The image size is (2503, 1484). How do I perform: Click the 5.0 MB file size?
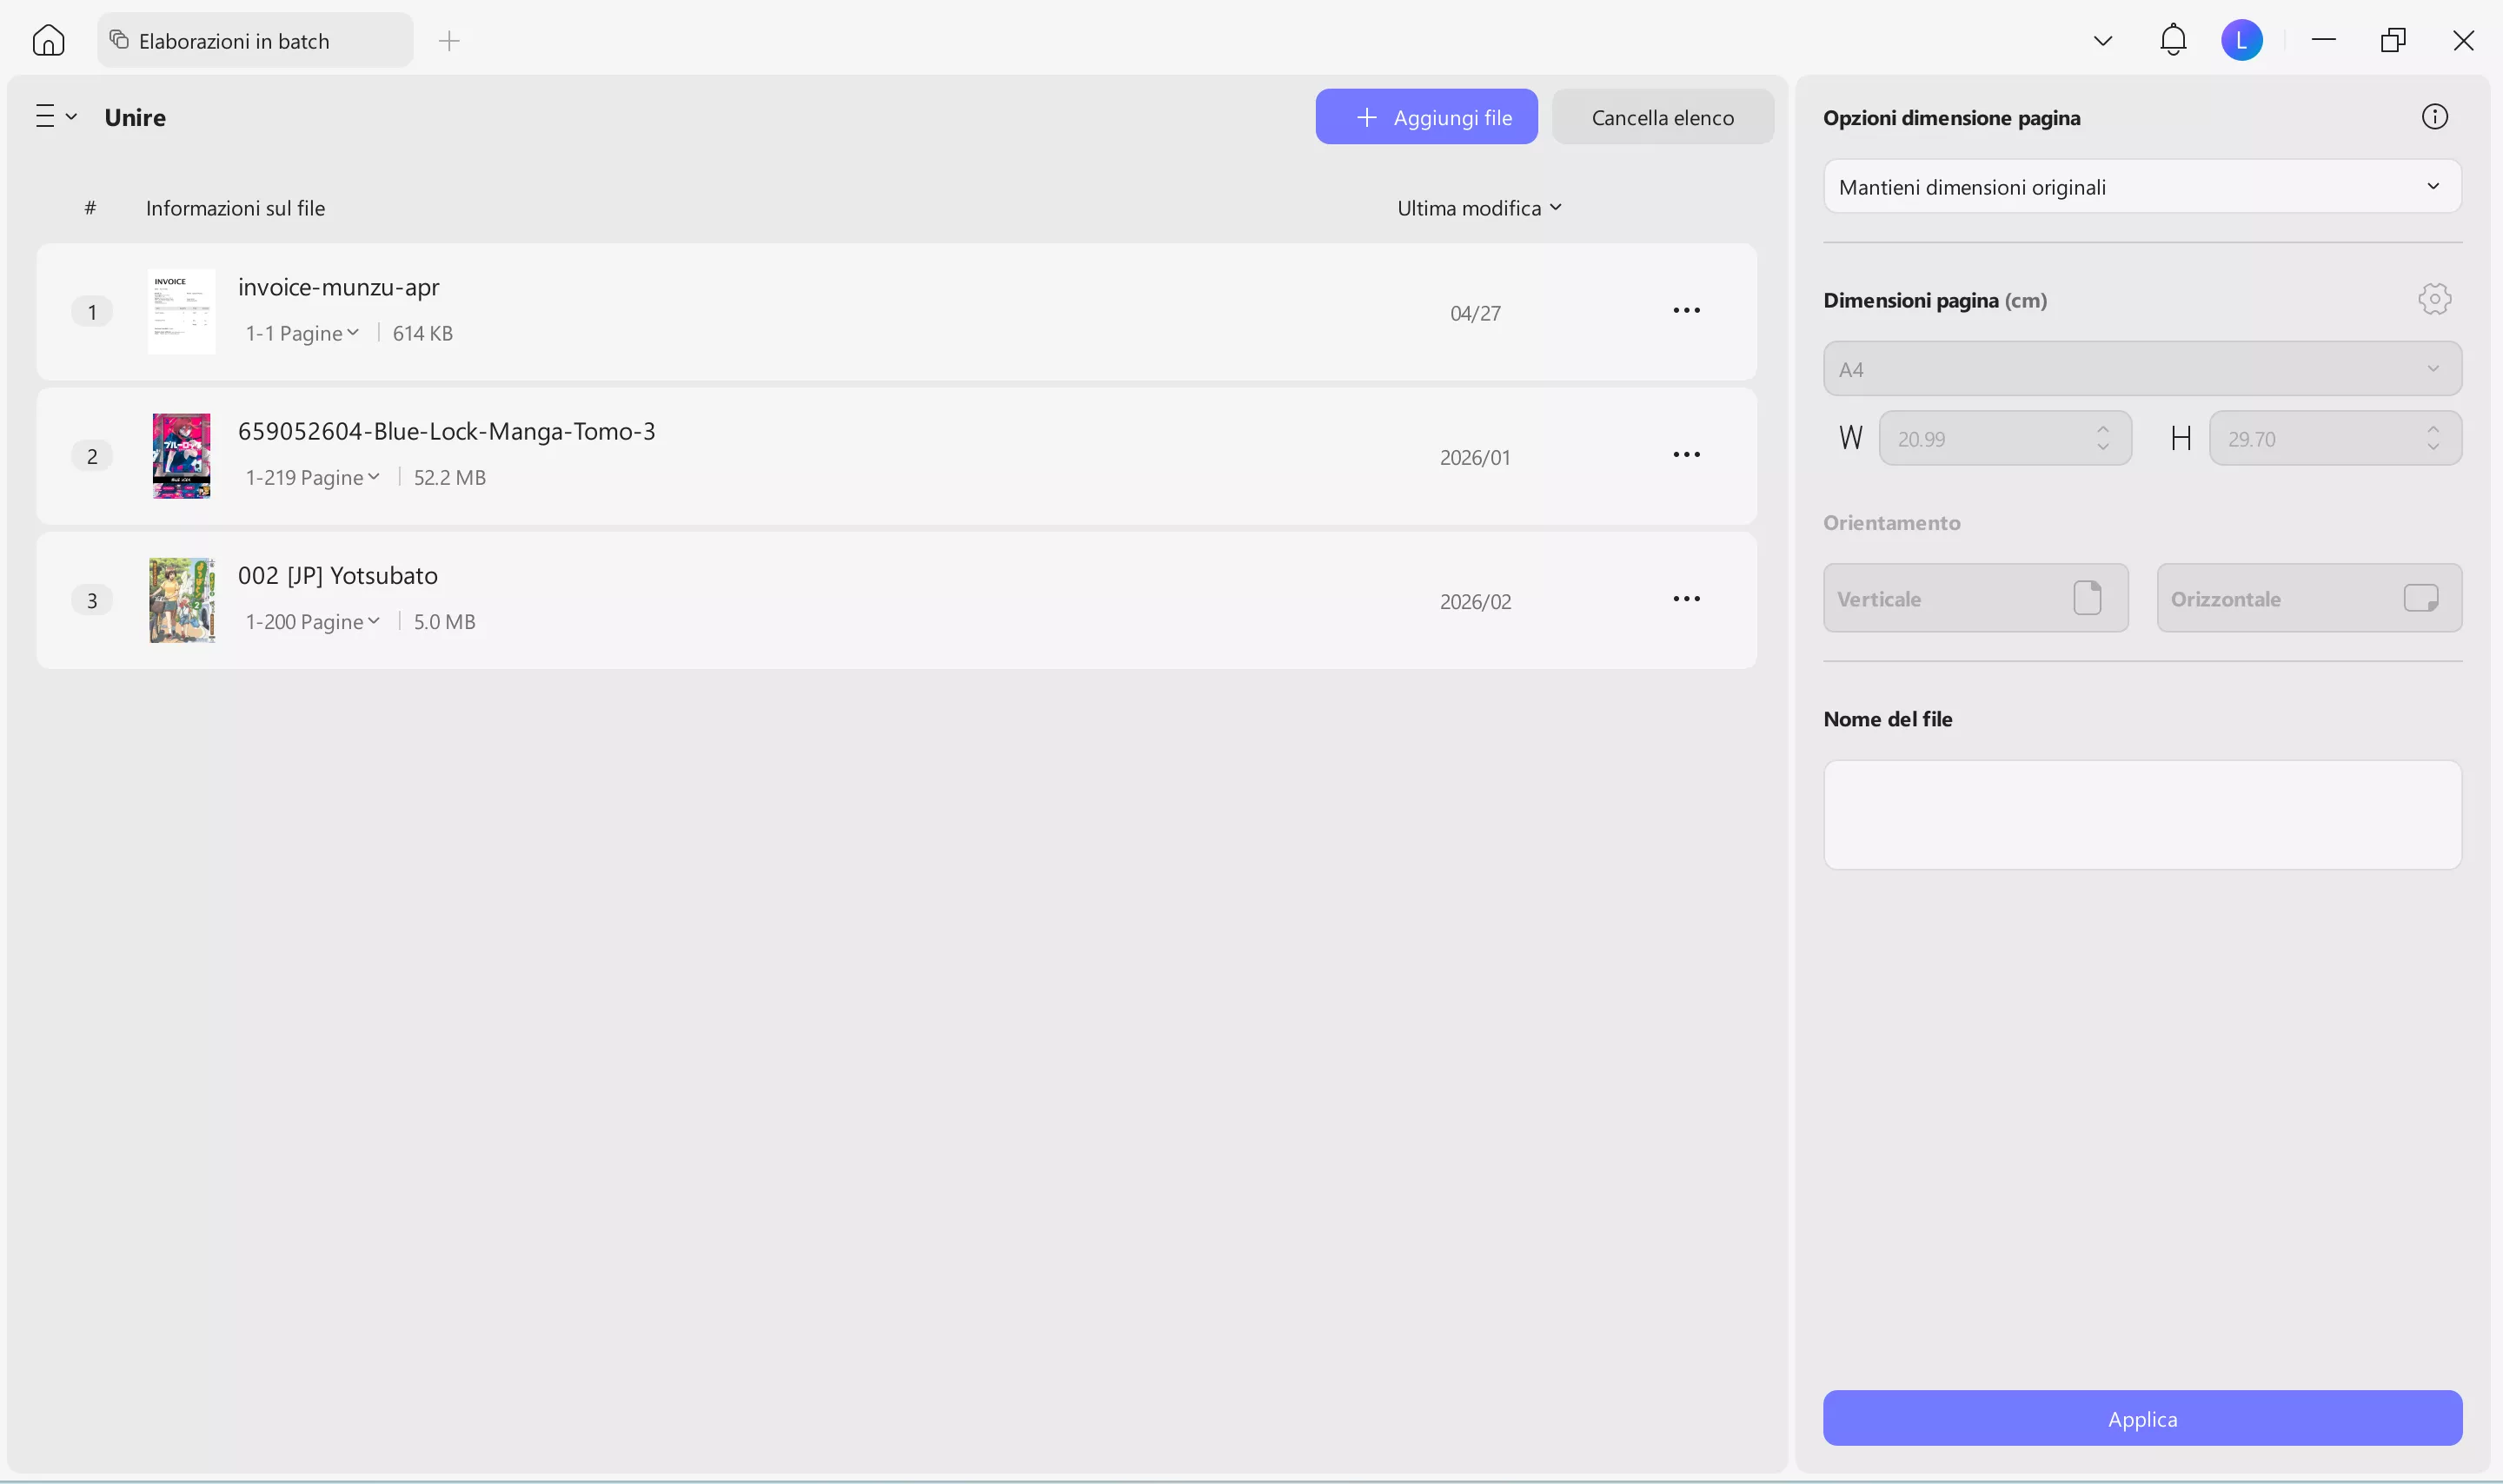444,621
